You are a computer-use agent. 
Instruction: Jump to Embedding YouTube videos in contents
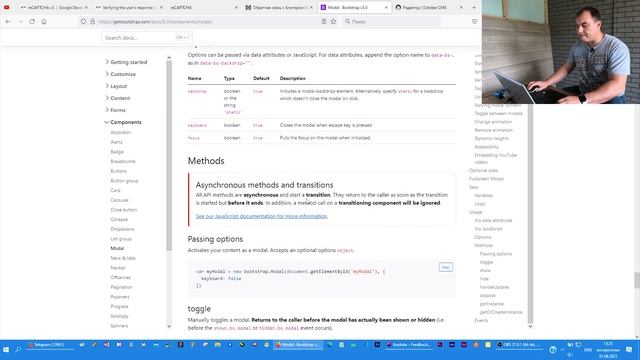[x=496, y=158]
